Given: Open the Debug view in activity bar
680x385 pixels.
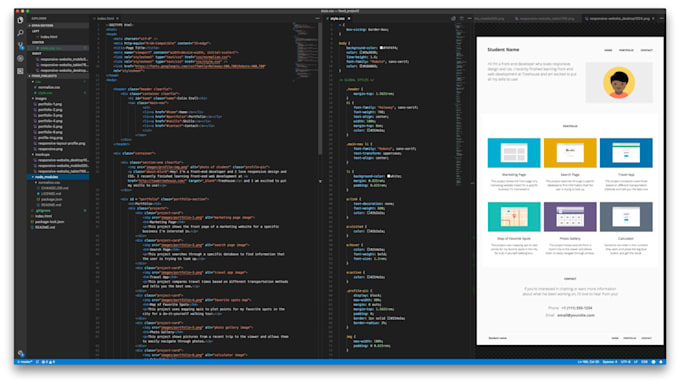Looking at the screenshot, I should [x=20, y=58].
